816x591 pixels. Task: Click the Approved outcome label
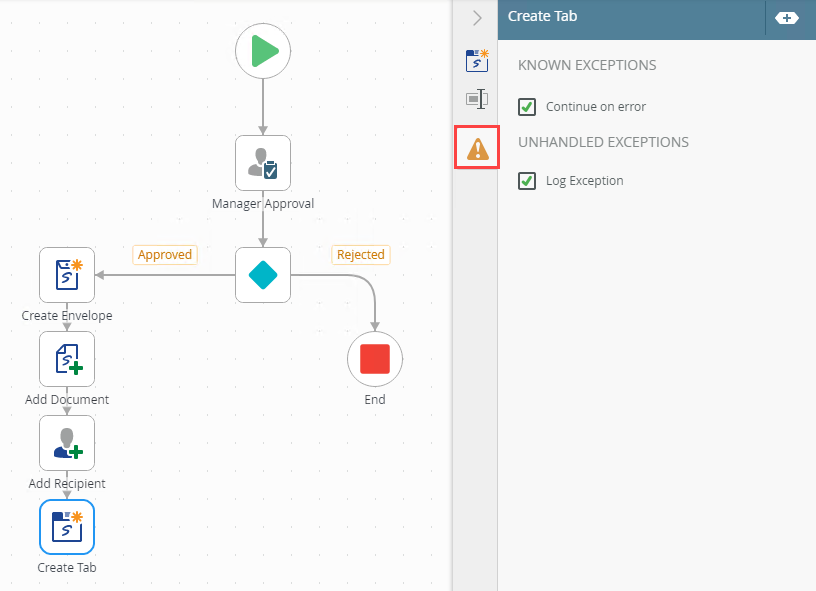click(165, 255)
